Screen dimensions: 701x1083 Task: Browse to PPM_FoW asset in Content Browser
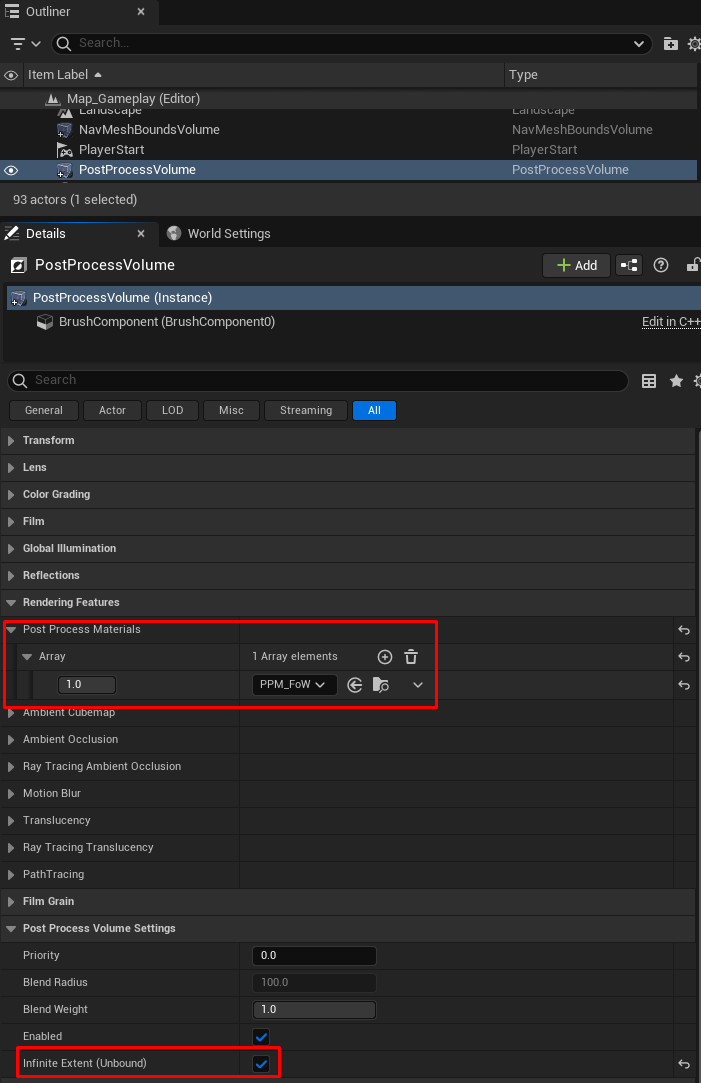point(380,685)
